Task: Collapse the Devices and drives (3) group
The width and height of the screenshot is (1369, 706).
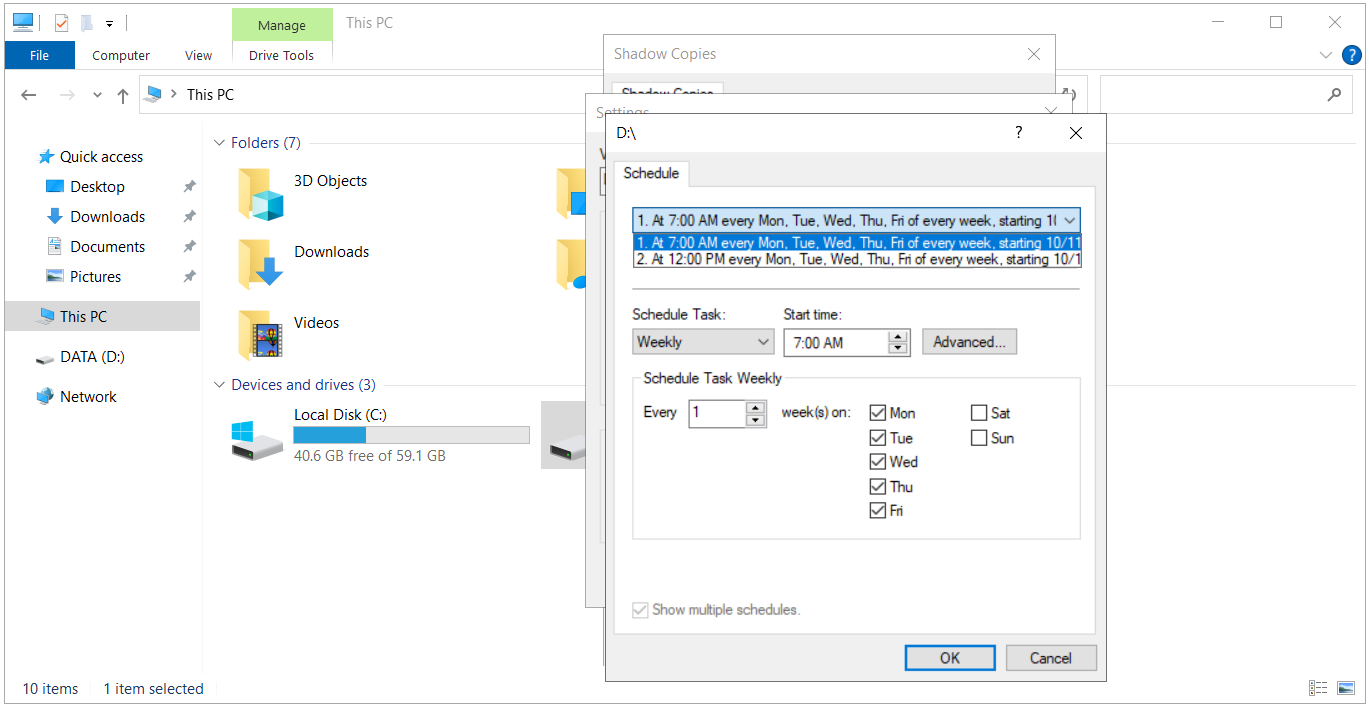Action: point(219,385)
